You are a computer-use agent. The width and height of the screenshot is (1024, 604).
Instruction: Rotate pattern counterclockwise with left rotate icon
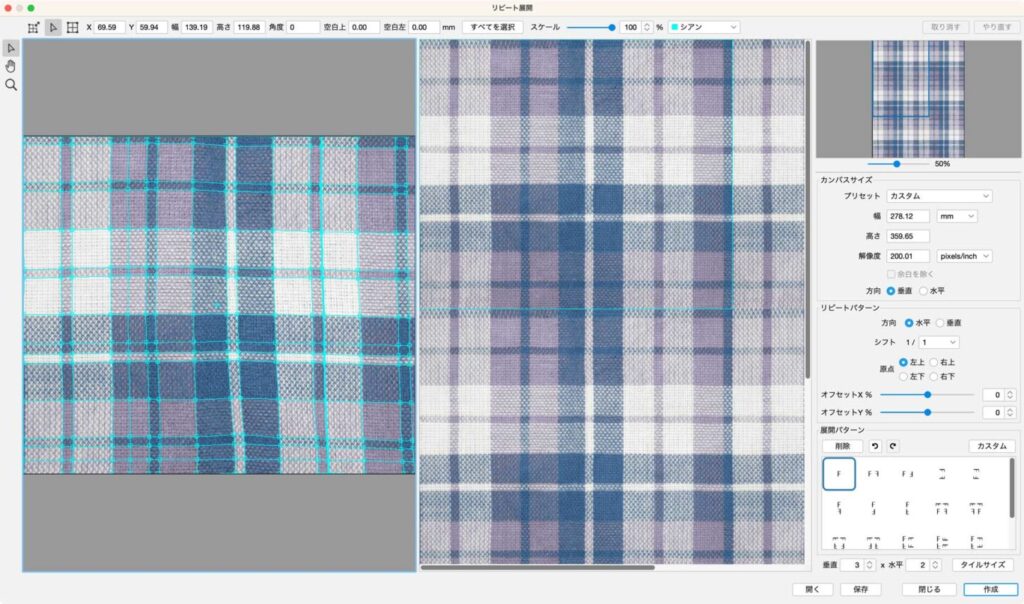coord(875,446)
